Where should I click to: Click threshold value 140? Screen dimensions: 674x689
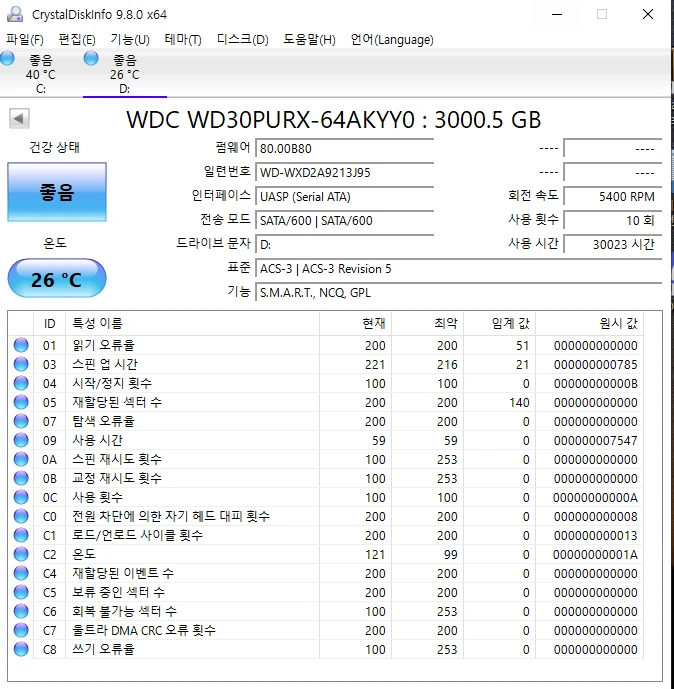pos(519,402)
